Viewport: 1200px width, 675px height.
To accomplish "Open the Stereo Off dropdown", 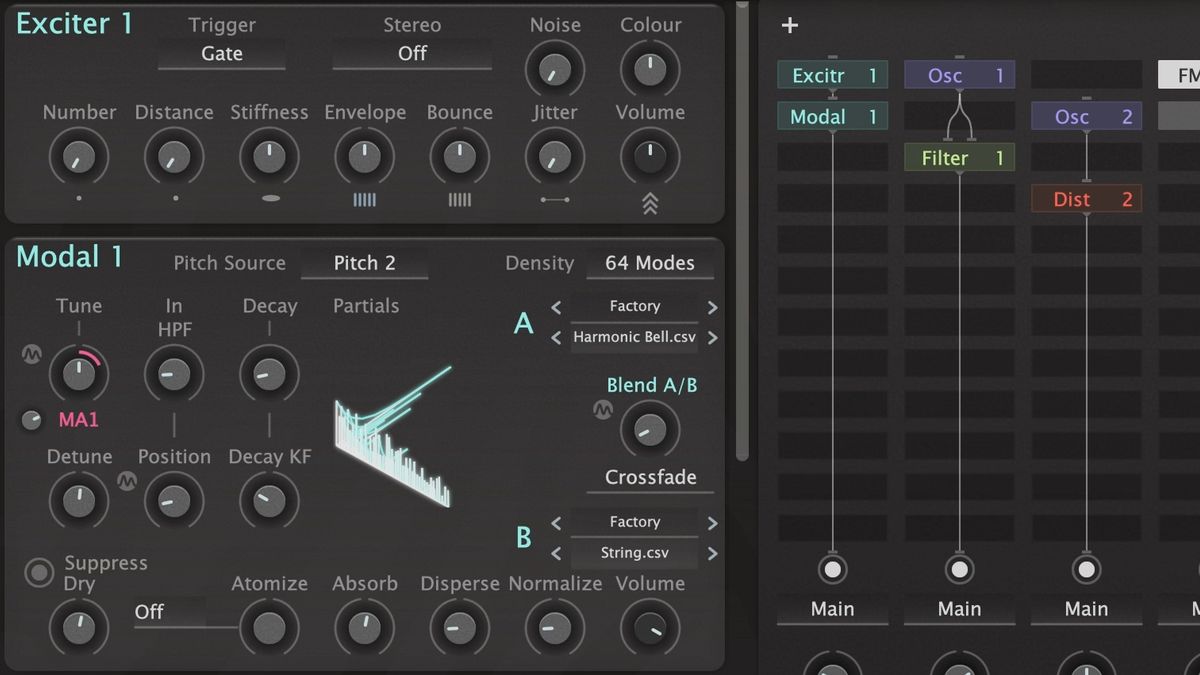I will tap(412, 54).
